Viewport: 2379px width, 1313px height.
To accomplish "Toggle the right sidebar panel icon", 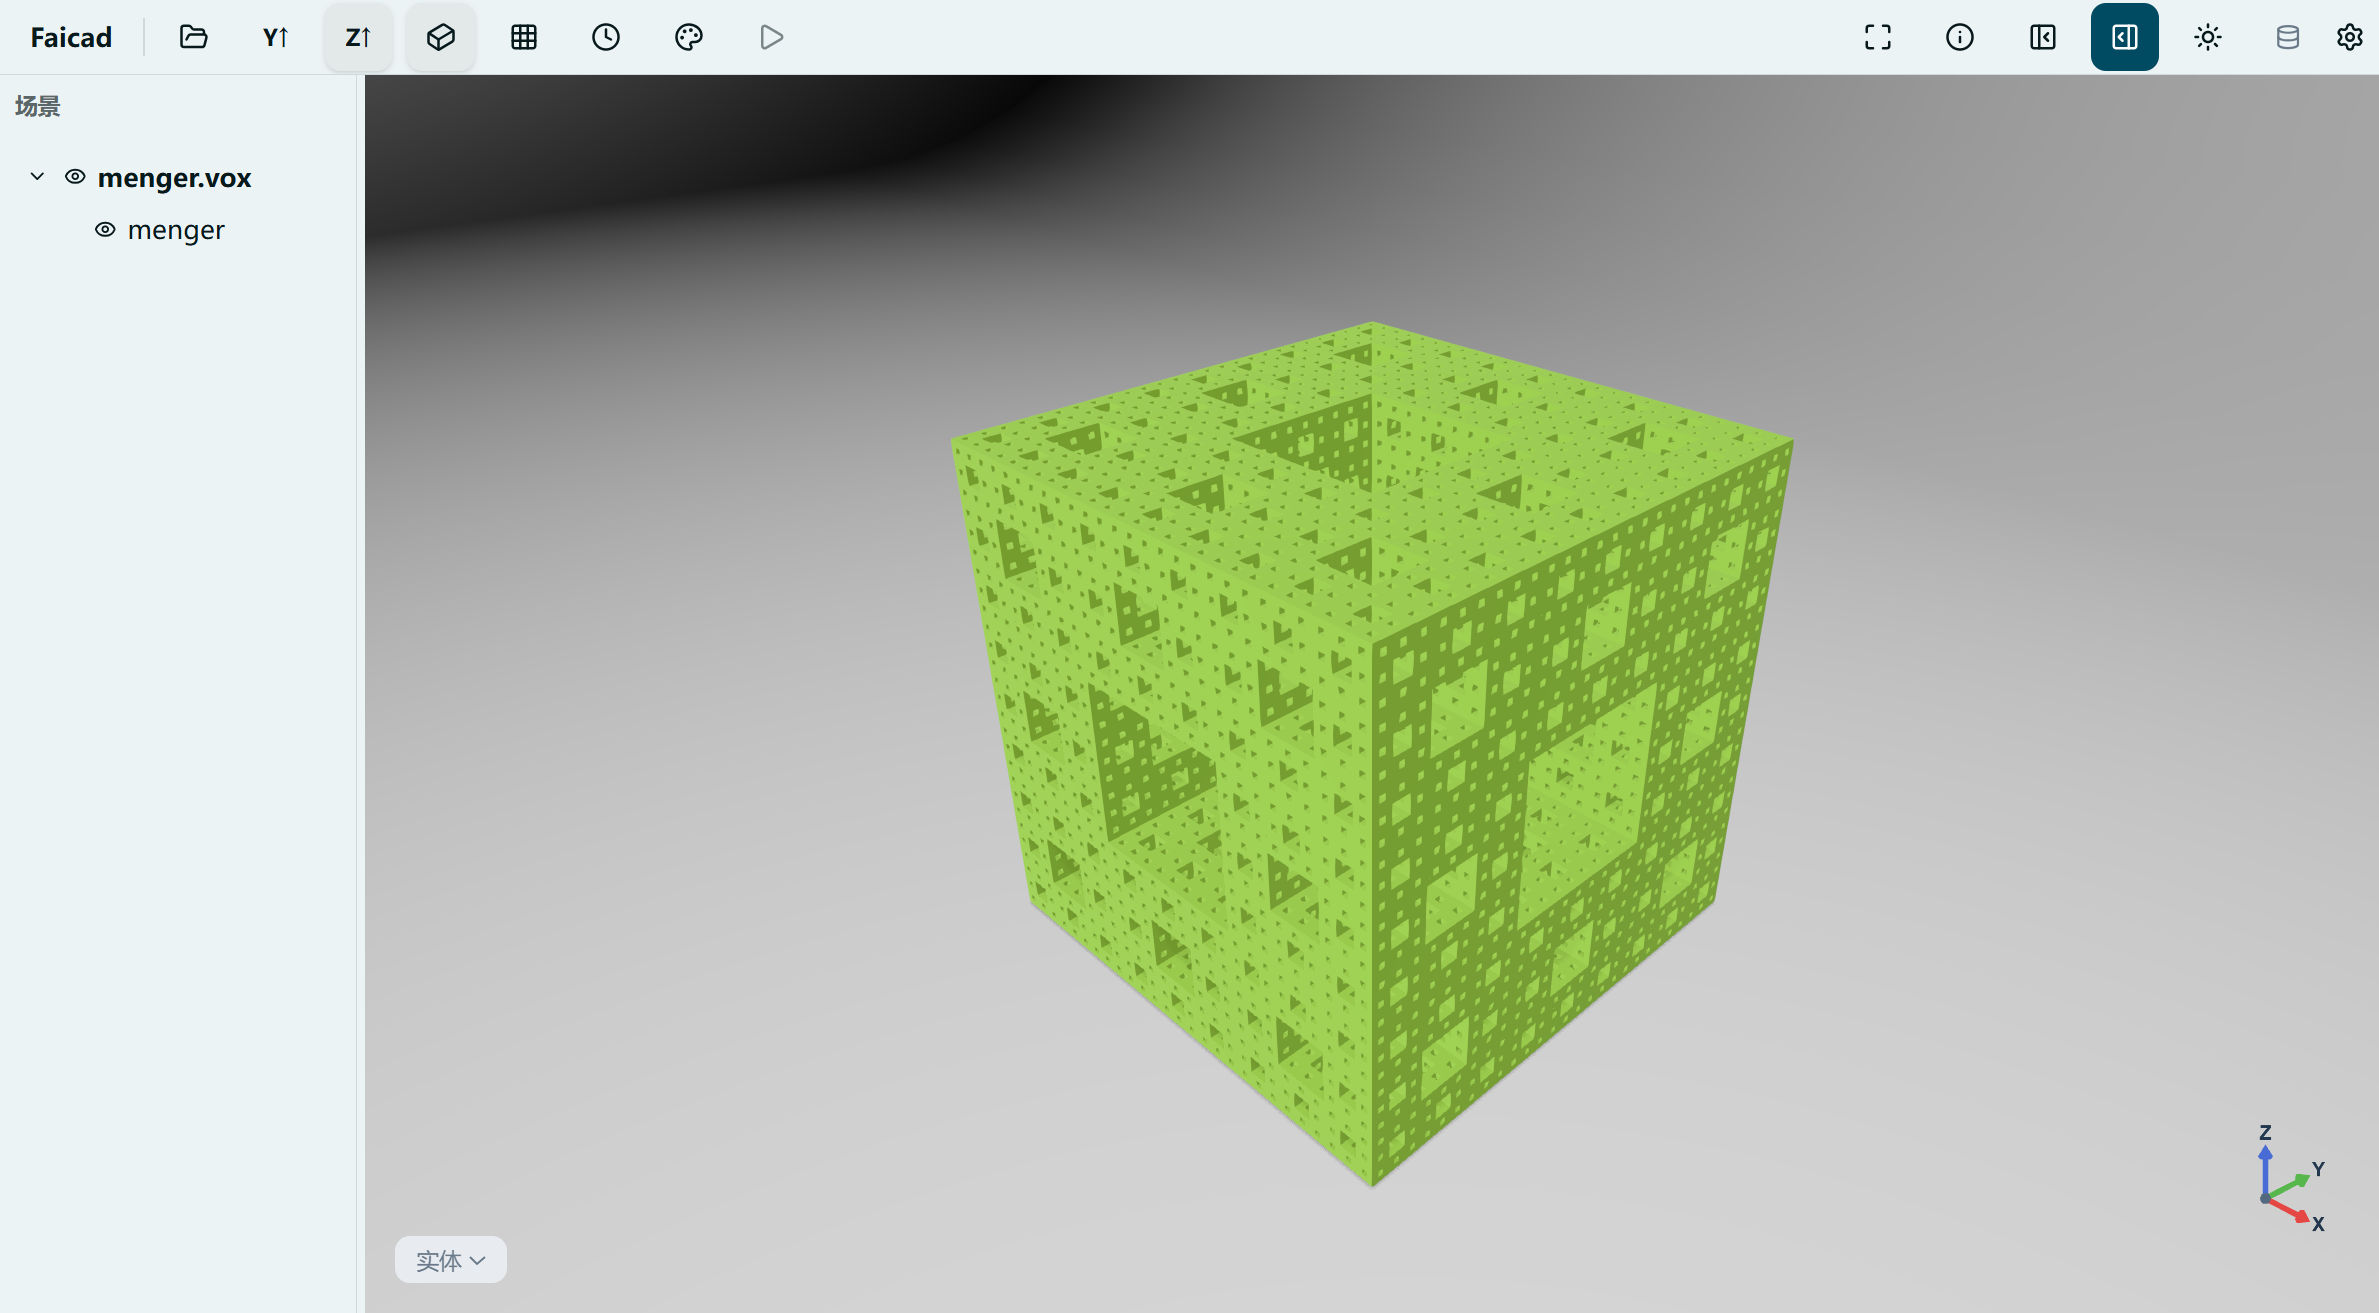I will pos(2125,37).
